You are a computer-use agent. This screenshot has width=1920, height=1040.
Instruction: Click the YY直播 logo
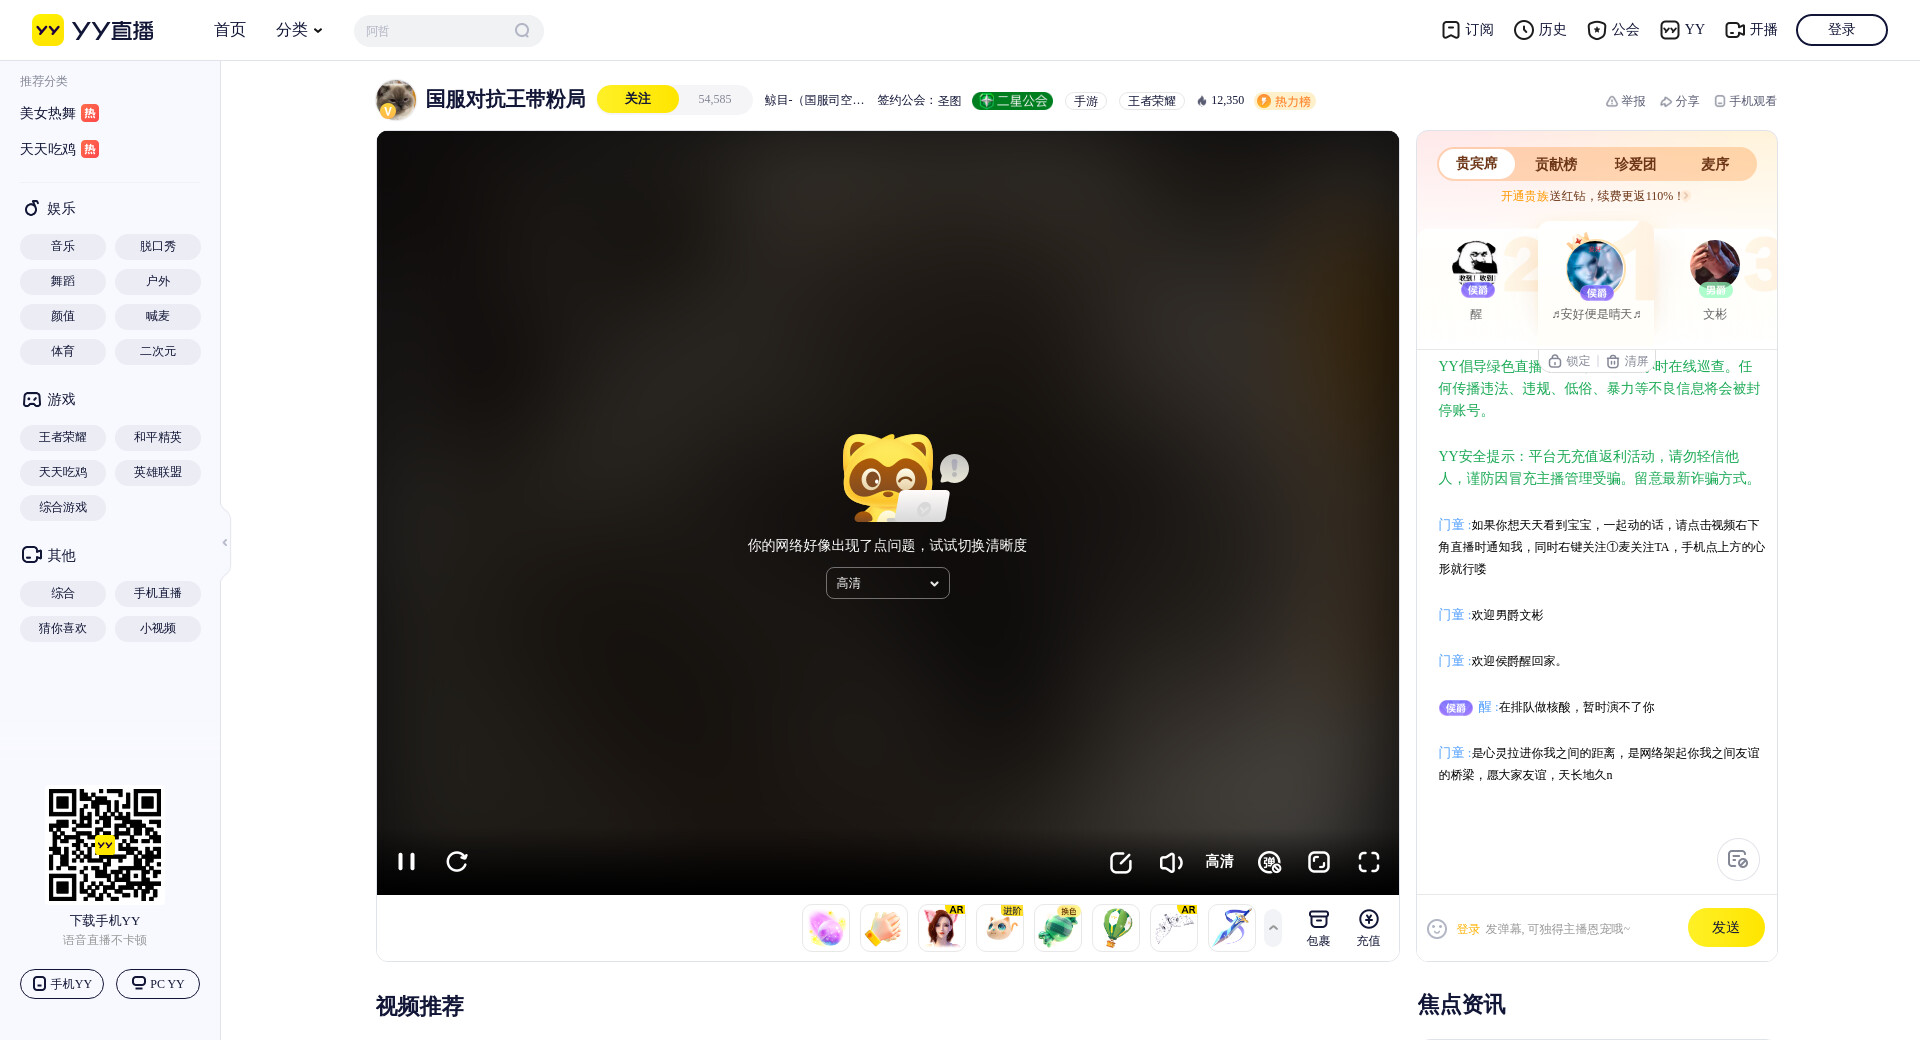pos(93,30)
